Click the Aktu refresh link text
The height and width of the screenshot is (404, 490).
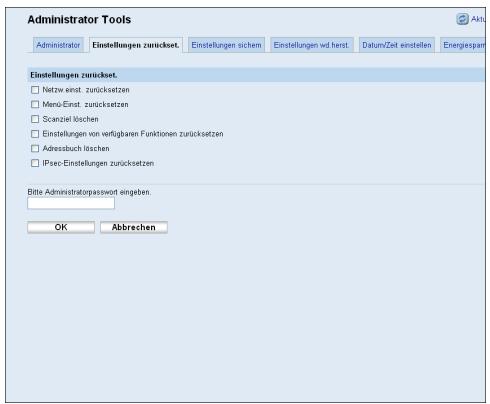(x=478, y=19)
